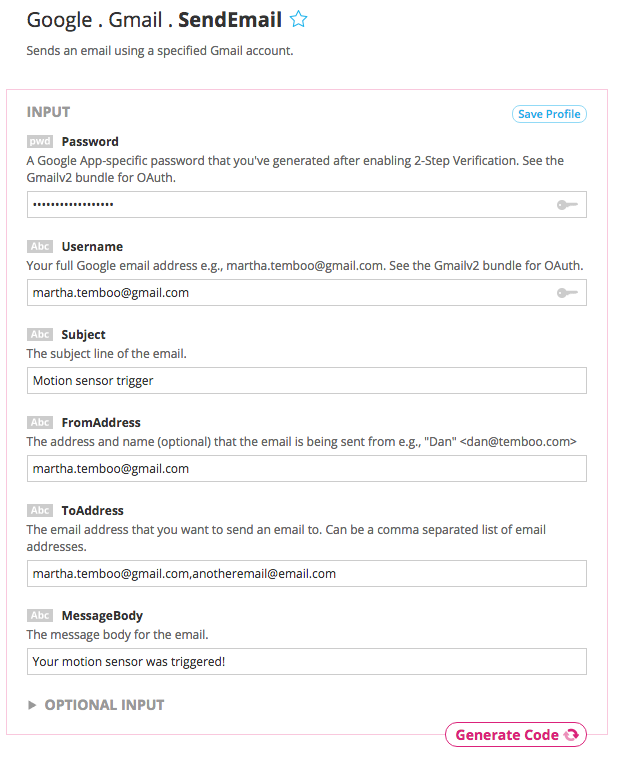This screenshot has width=632, height=758.
Task: Click the FromAddress text field
Action: point(306,469)
